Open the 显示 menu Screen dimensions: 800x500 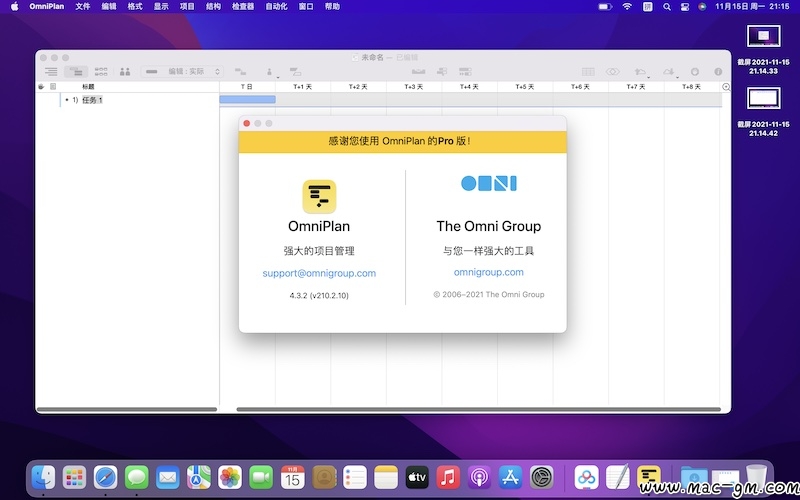[161, 7]
